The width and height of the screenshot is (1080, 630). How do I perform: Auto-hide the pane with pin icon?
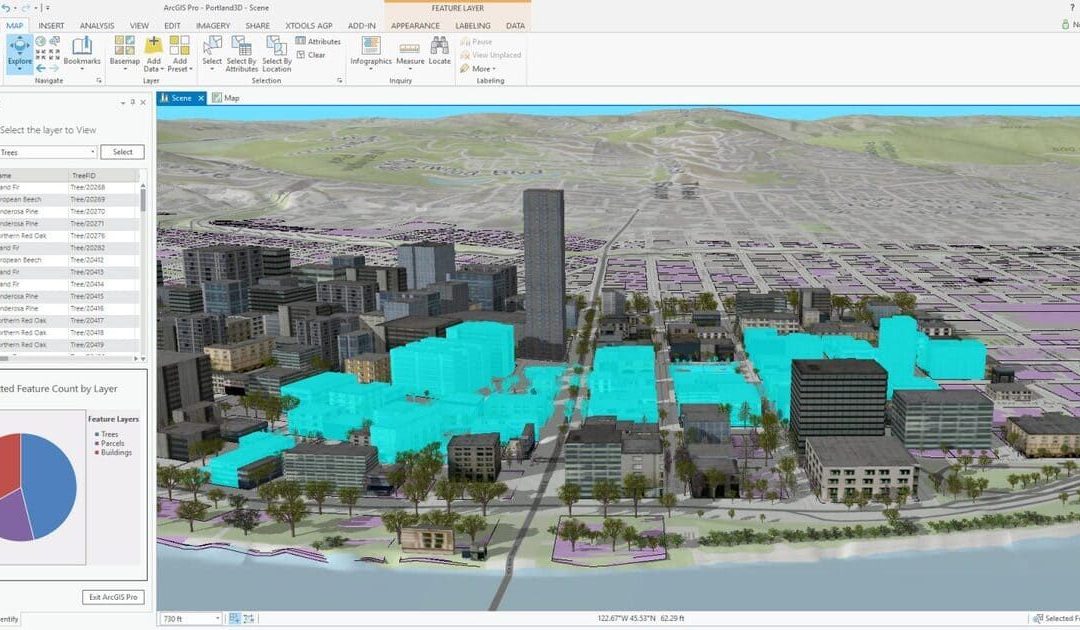(x=132, y=102)
